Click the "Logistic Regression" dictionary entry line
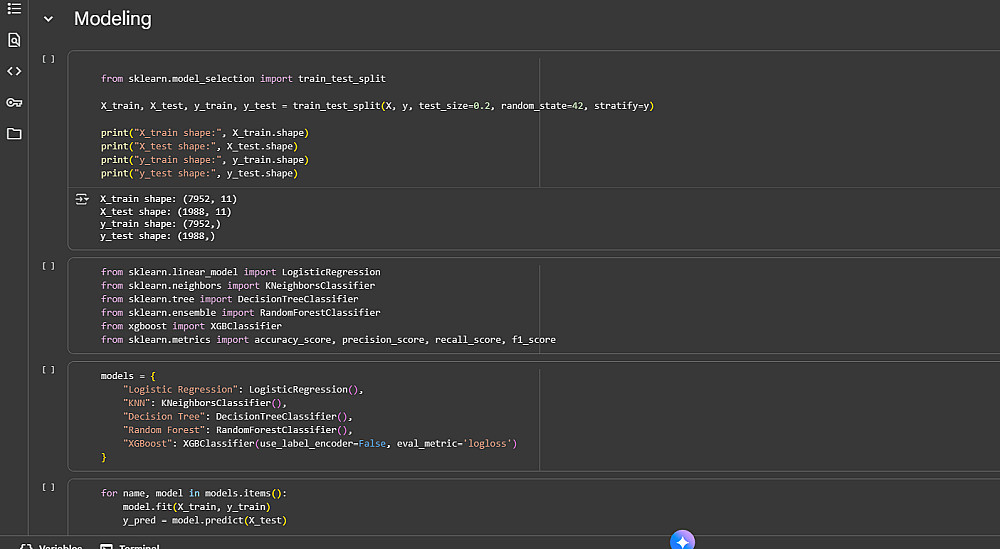 [243, 390]
